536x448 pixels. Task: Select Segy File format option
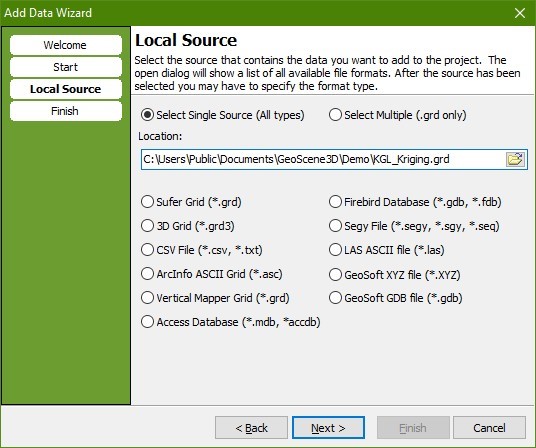414,226
